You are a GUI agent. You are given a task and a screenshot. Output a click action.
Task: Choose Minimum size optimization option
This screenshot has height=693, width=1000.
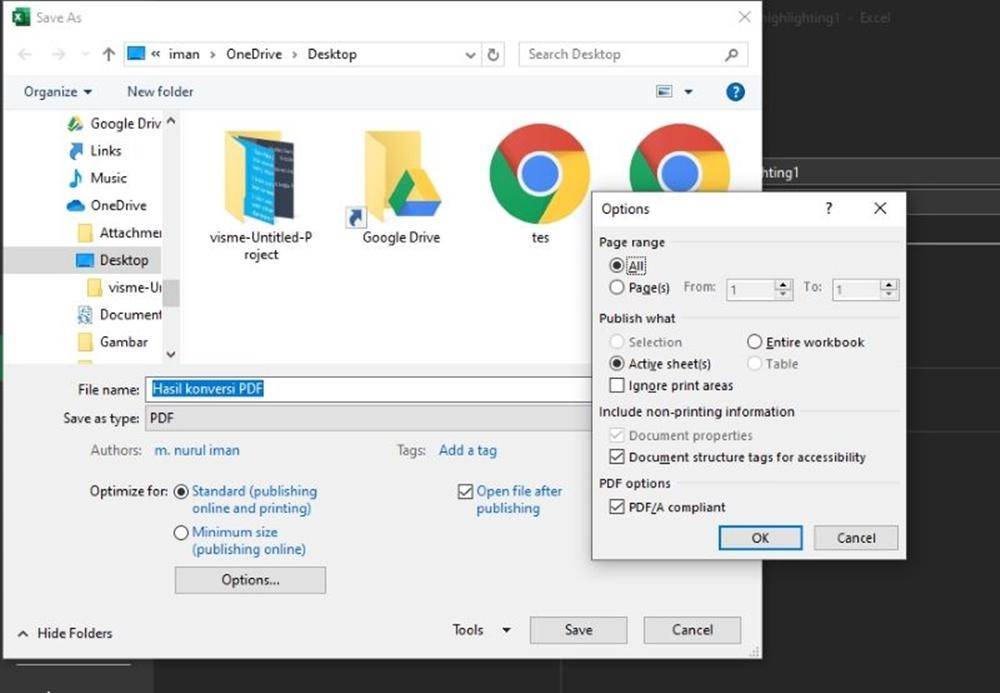coord(181,532)
